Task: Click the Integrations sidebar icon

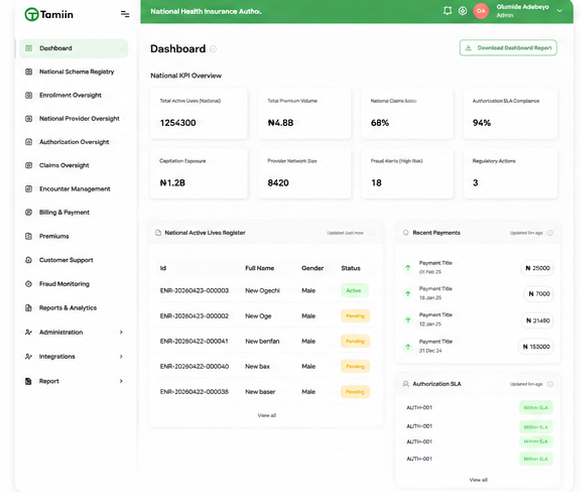Action: click(x=29, y=356)
